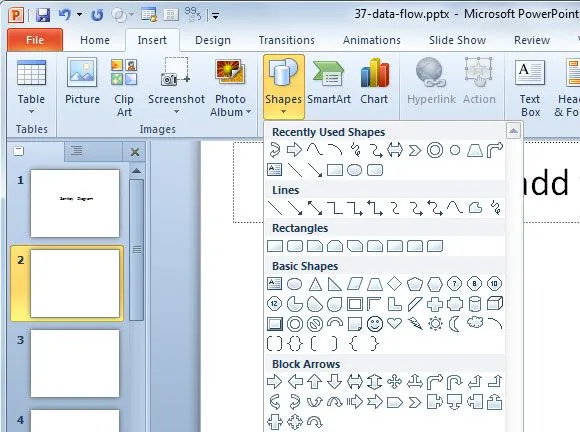Choose the Cube basic shape

point(495,304)
